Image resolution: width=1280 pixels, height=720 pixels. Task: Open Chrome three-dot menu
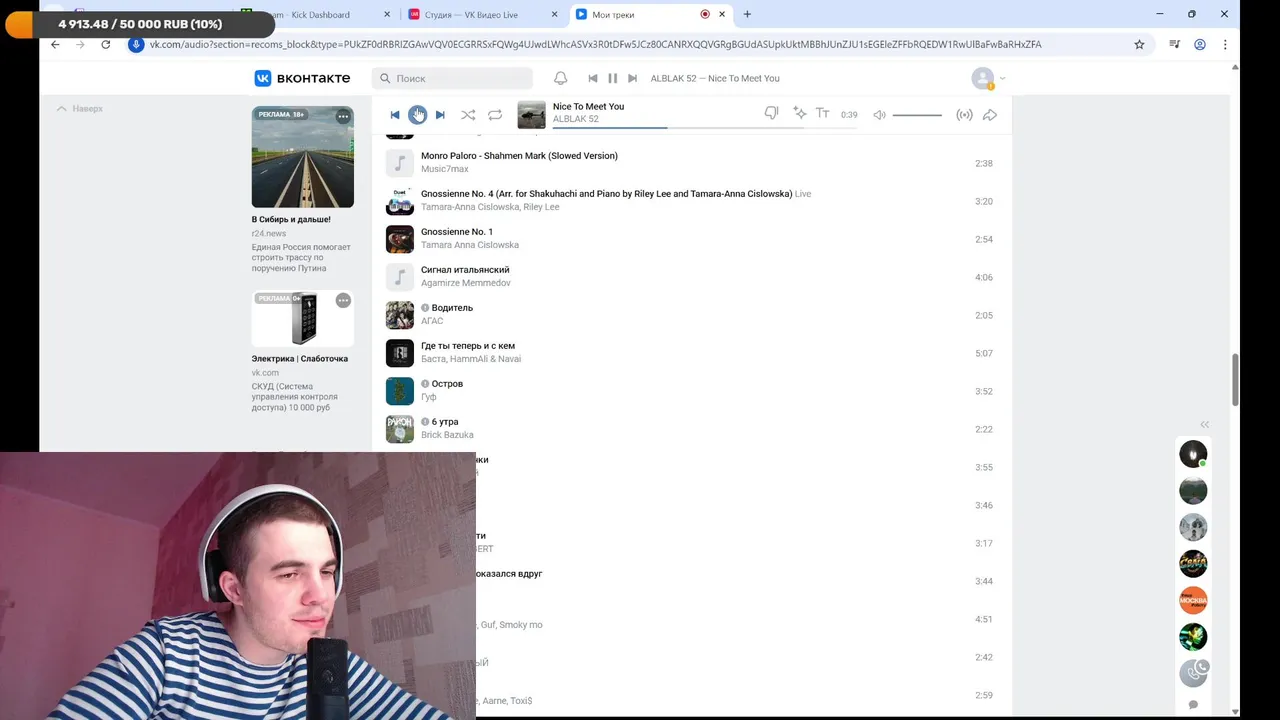(x=1225, y=44)
